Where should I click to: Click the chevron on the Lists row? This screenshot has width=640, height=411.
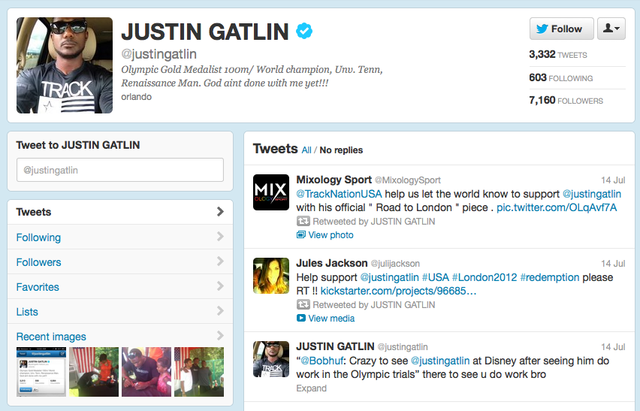[x=220, y=311]
